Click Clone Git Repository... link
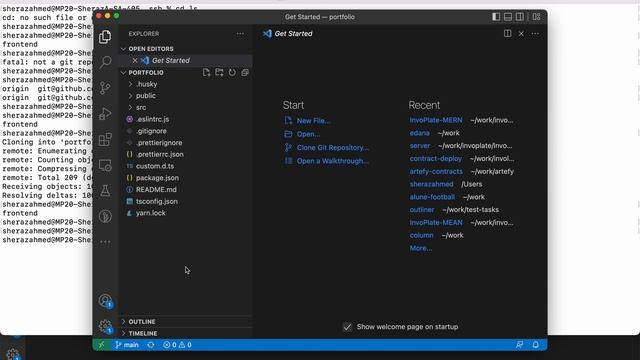 point(333,148)
